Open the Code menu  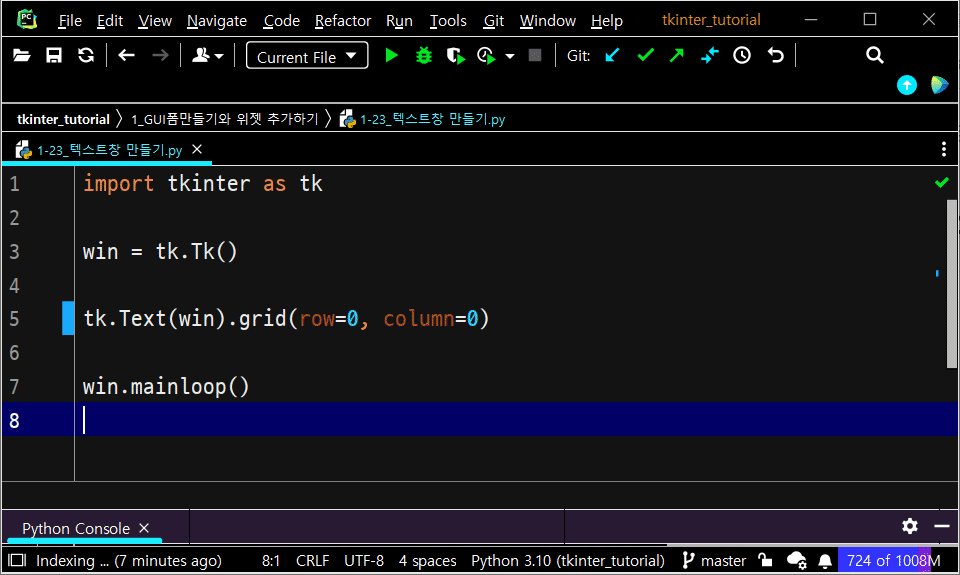point(282,21)
